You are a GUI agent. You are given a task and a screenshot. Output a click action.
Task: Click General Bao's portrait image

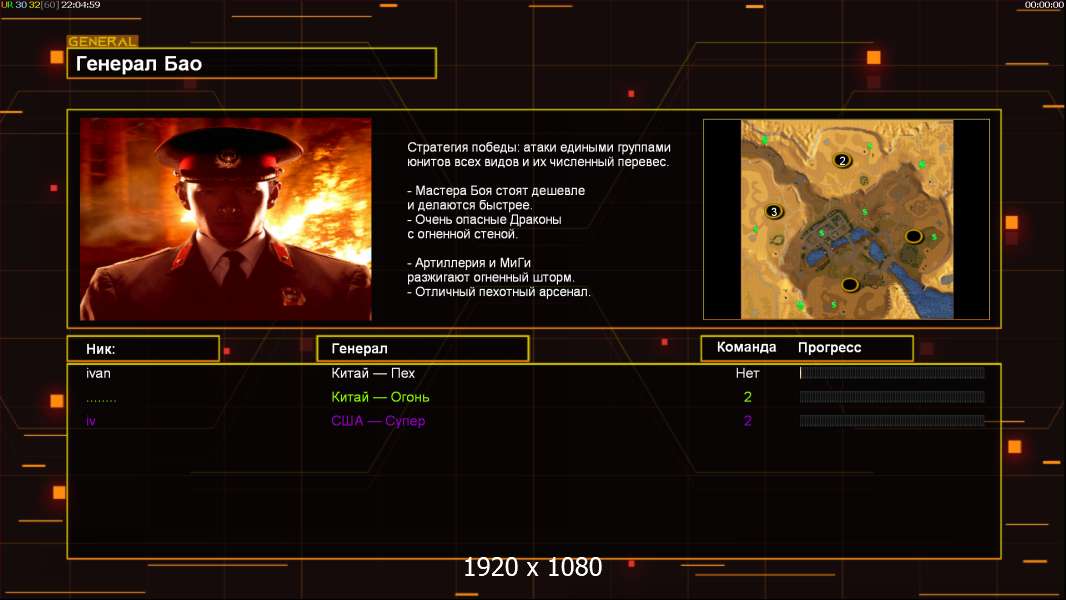coord(226,219)
